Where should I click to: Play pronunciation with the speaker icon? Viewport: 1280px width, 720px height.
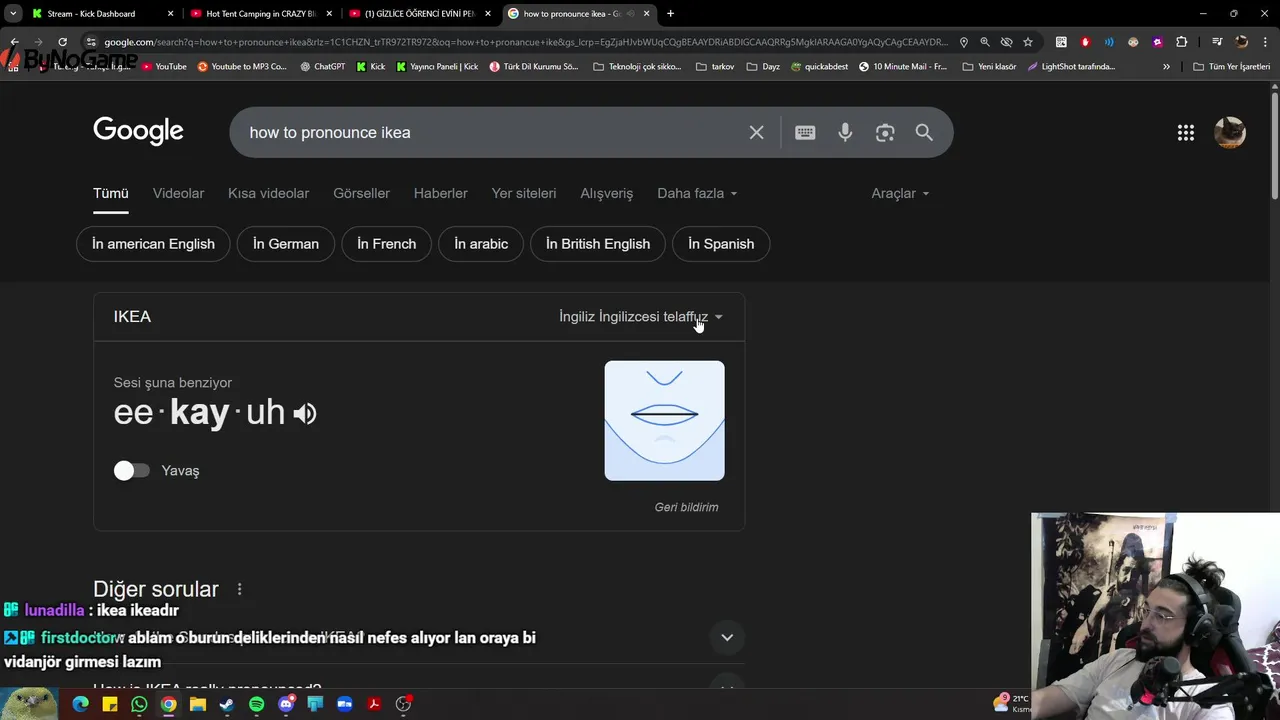(x=305, y=413)
